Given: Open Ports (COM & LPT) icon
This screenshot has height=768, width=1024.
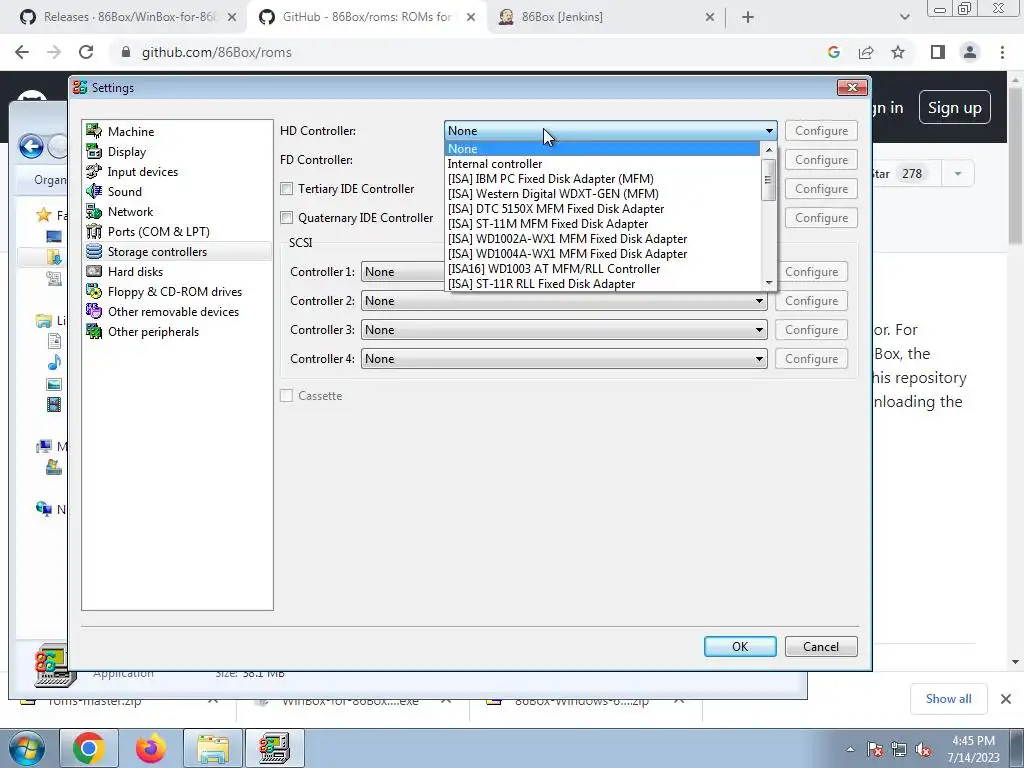Looking at the screenshot, I should point(94,232).
